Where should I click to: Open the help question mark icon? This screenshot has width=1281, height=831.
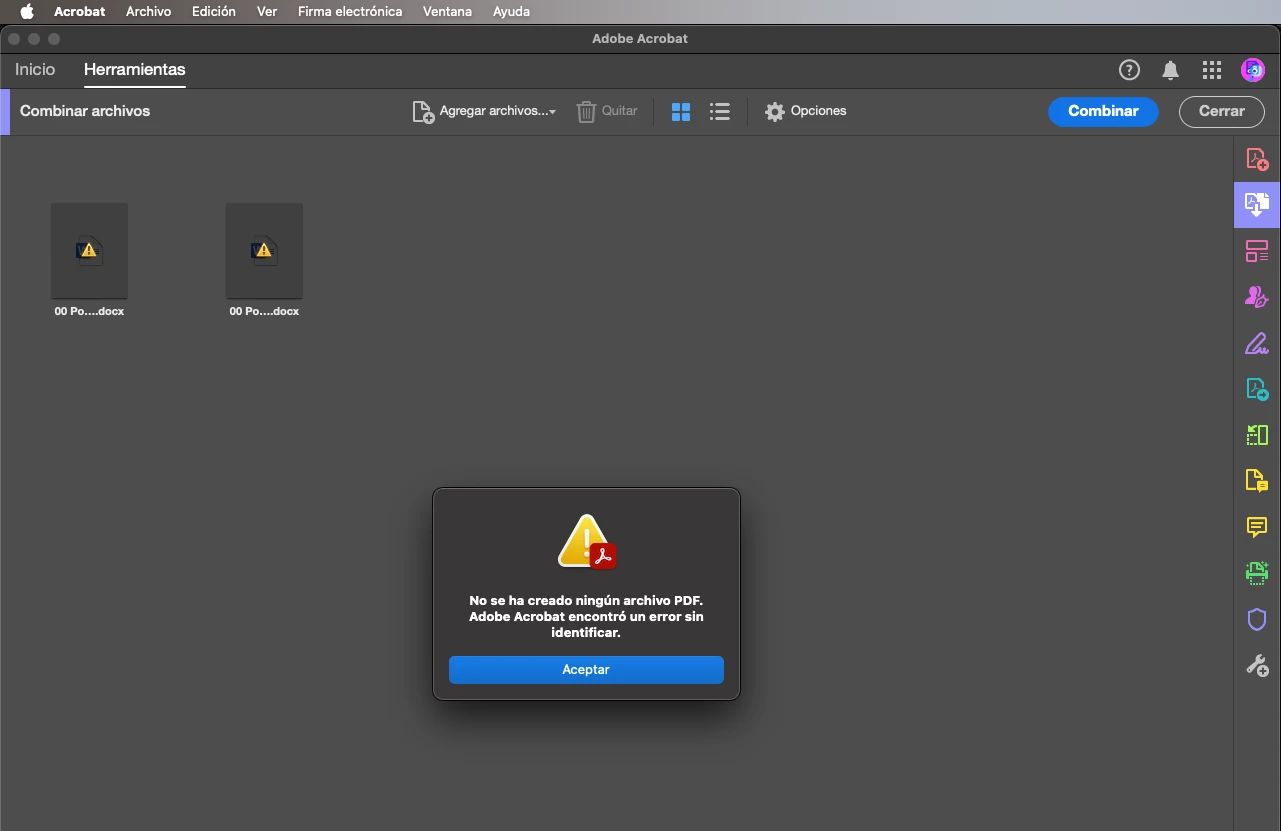[x=1129, y=70]
